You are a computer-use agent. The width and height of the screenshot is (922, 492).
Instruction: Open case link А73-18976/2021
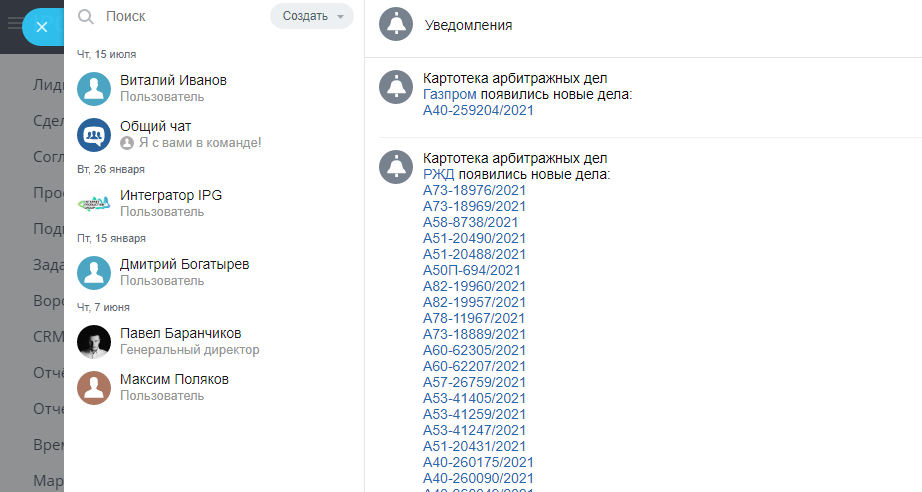coord(474,190)
